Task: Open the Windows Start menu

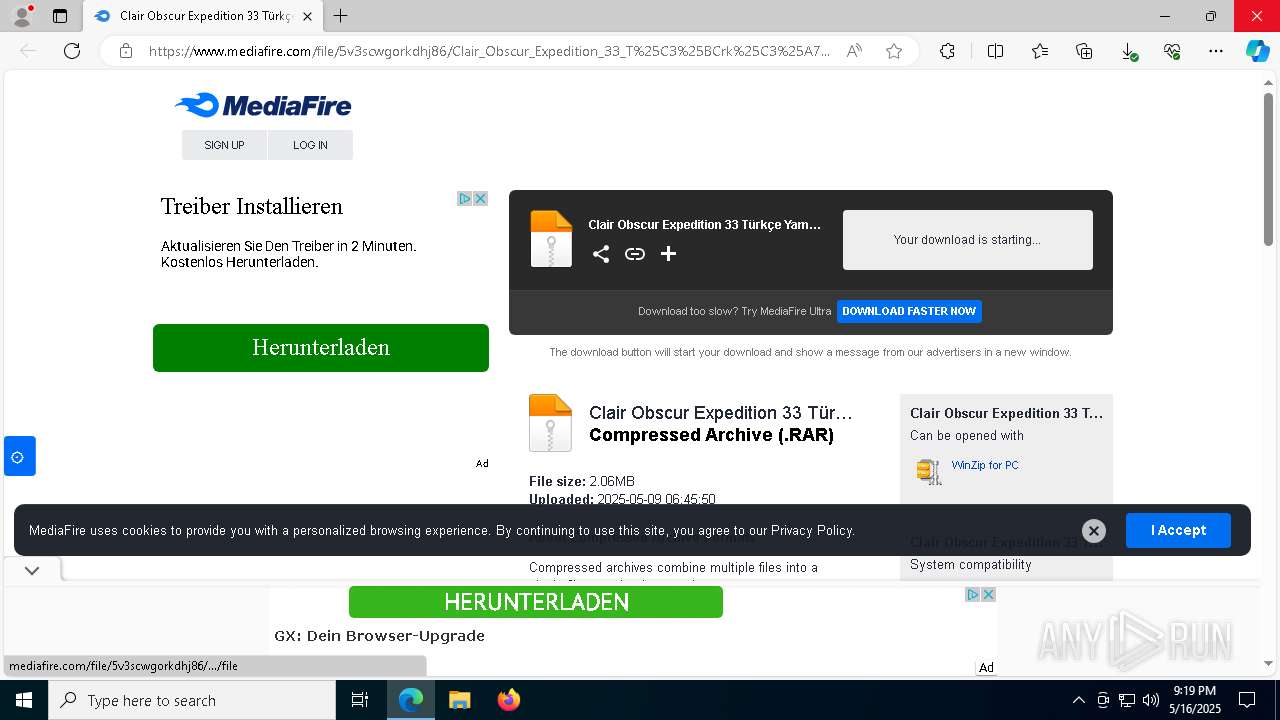Action: tap(24, 700)
